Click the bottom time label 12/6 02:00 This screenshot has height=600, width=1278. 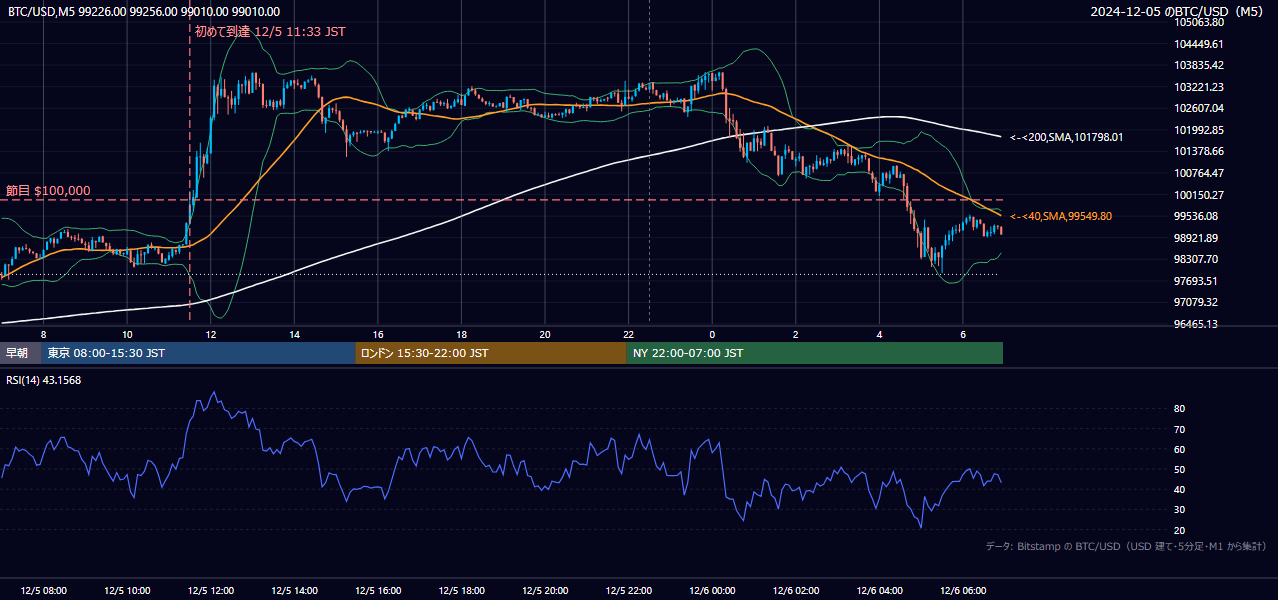pos(796,591)
